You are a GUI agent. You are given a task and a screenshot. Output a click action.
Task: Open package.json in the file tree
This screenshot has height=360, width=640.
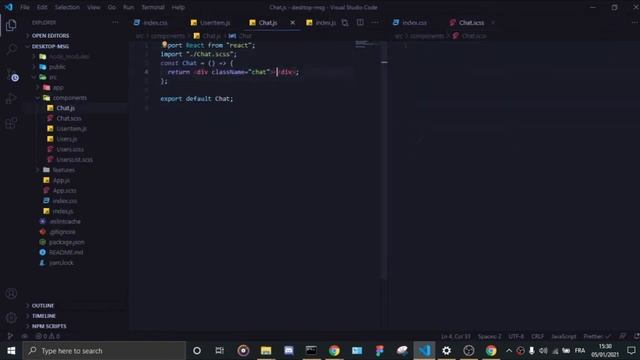pyautogui.click(x=67, y=242)
